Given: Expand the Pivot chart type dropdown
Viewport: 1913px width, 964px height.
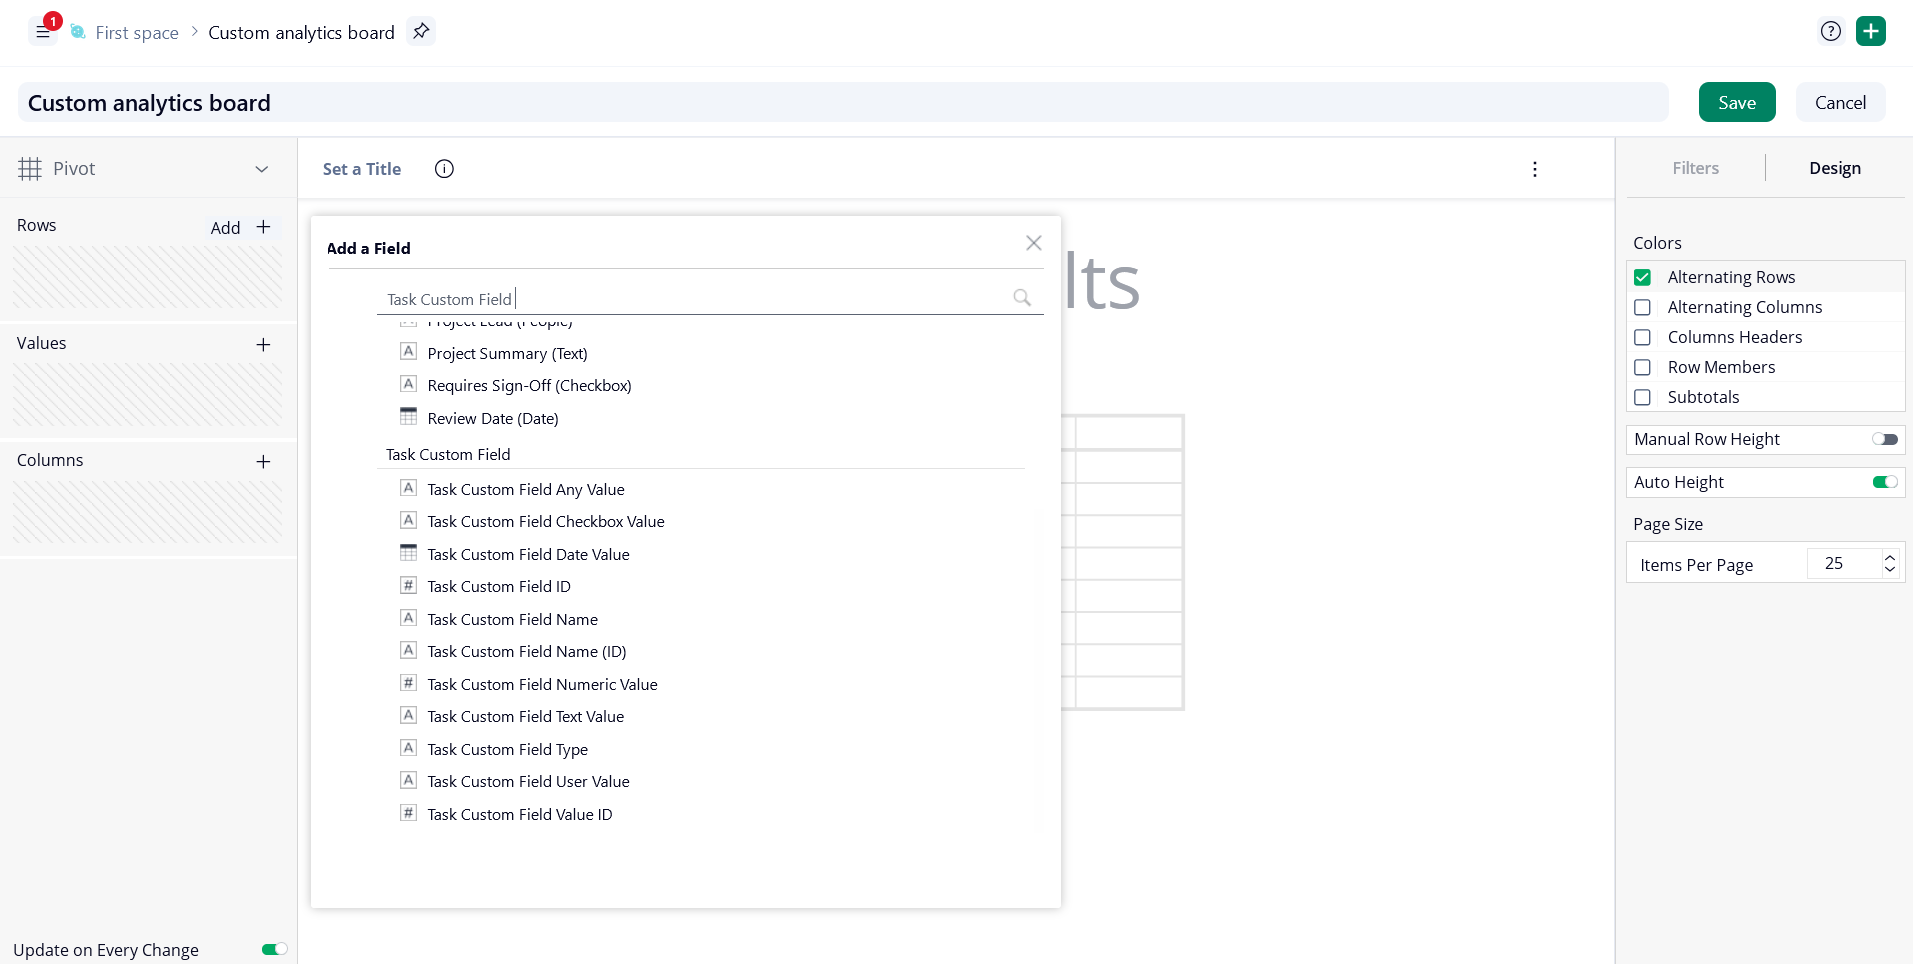Looking at the screenshot, I should (262, 169).
